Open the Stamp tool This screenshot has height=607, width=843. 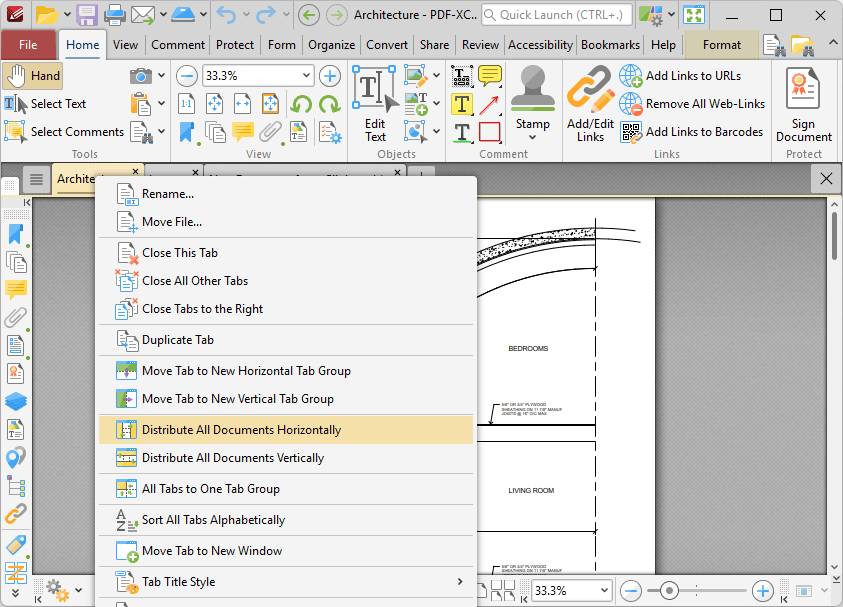(x=532, y=100)
